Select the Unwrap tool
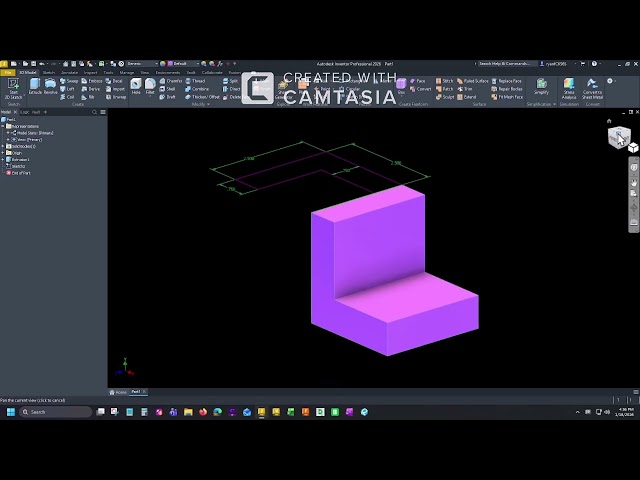The image size is (640, 480). point(116,97)
